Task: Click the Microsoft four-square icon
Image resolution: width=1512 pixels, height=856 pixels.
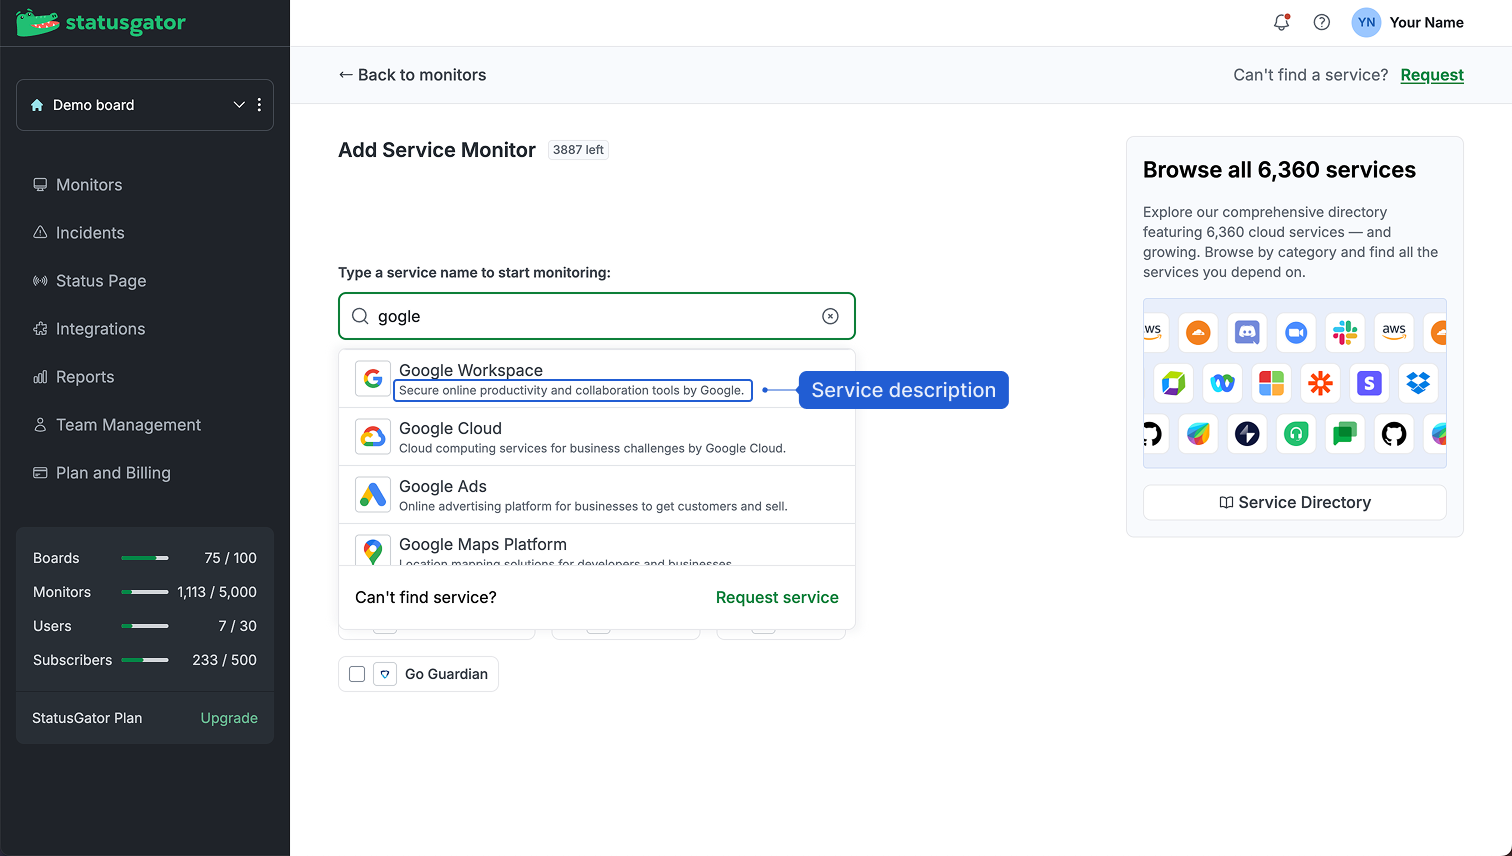Action: [x=1271, y=382]
